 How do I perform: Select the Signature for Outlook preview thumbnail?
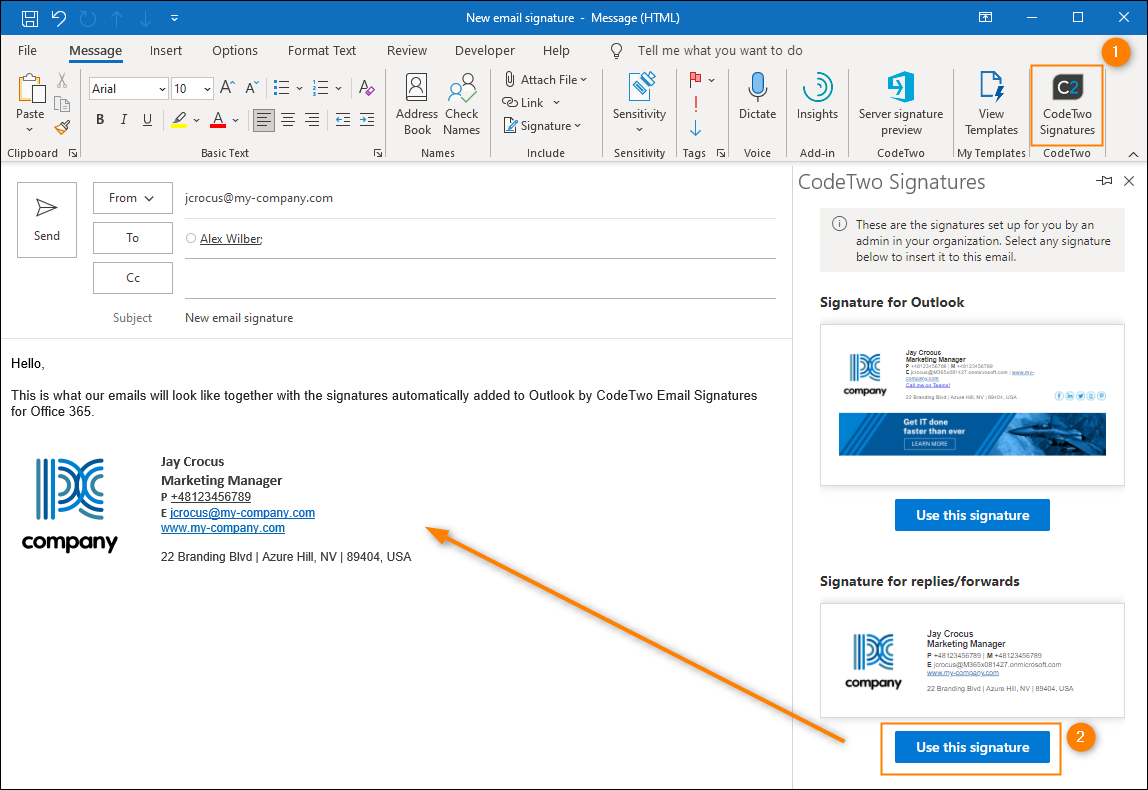pyautogui.click(x=972, y=405)
